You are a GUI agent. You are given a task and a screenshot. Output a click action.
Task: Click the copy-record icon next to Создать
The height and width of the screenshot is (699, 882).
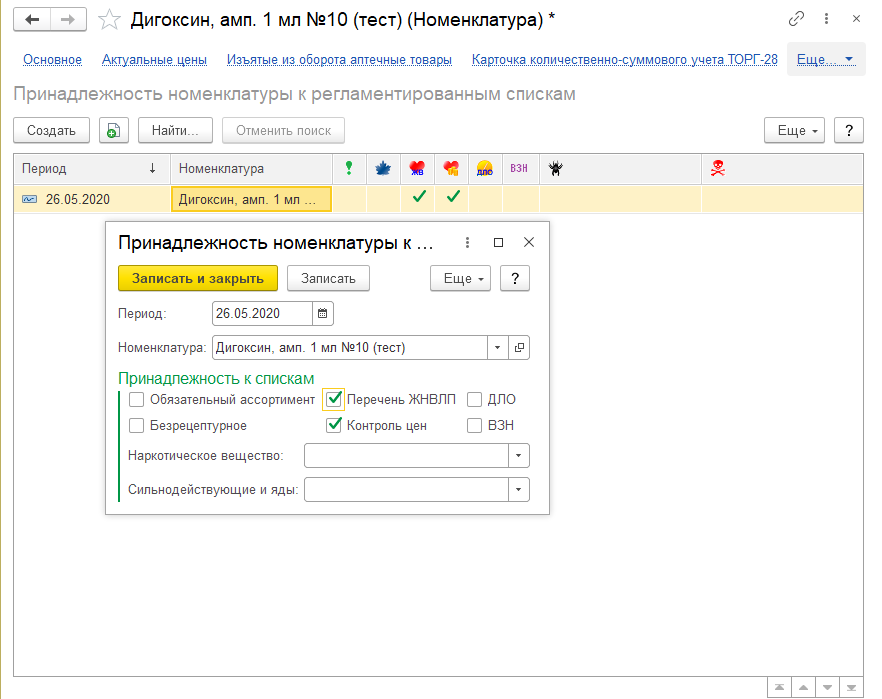pyautogui.click(x=114, y=130)
